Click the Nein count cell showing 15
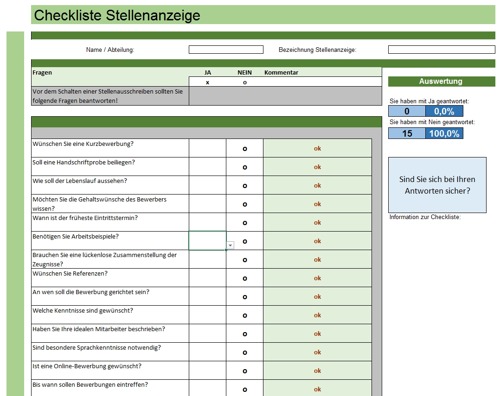Image resolution: width=500 pixels, height=396 pixels. click(x=407, y=133)
